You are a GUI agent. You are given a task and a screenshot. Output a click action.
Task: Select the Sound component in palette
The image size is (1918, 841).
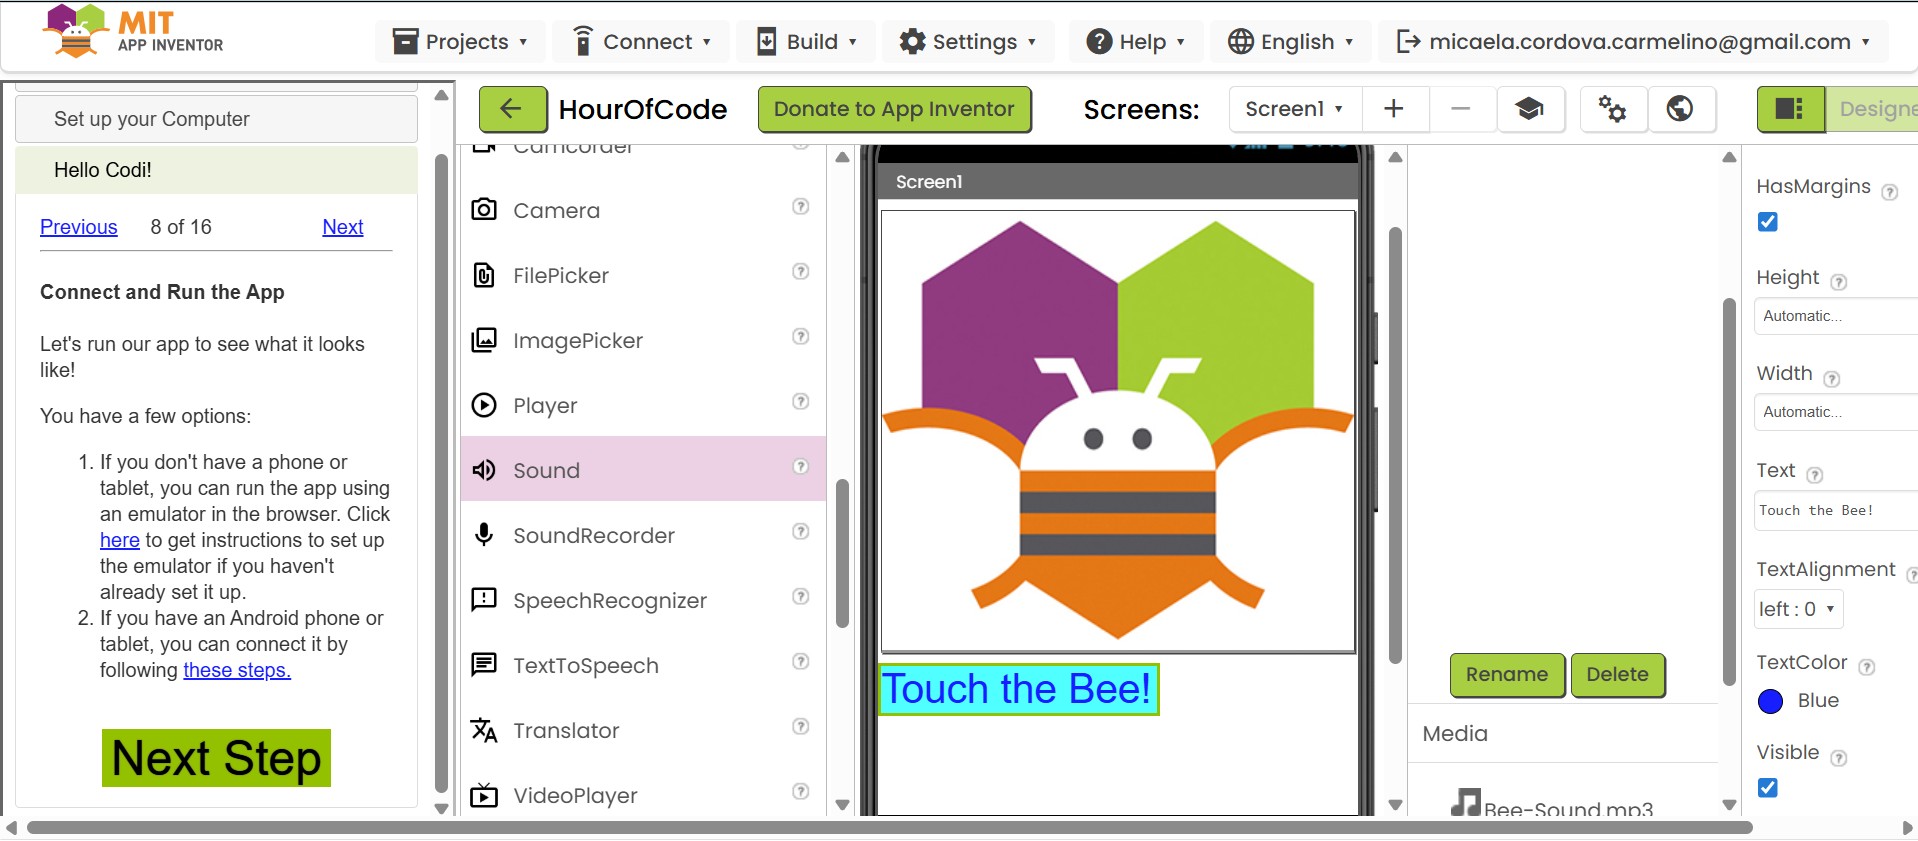[x=642, y=470]
